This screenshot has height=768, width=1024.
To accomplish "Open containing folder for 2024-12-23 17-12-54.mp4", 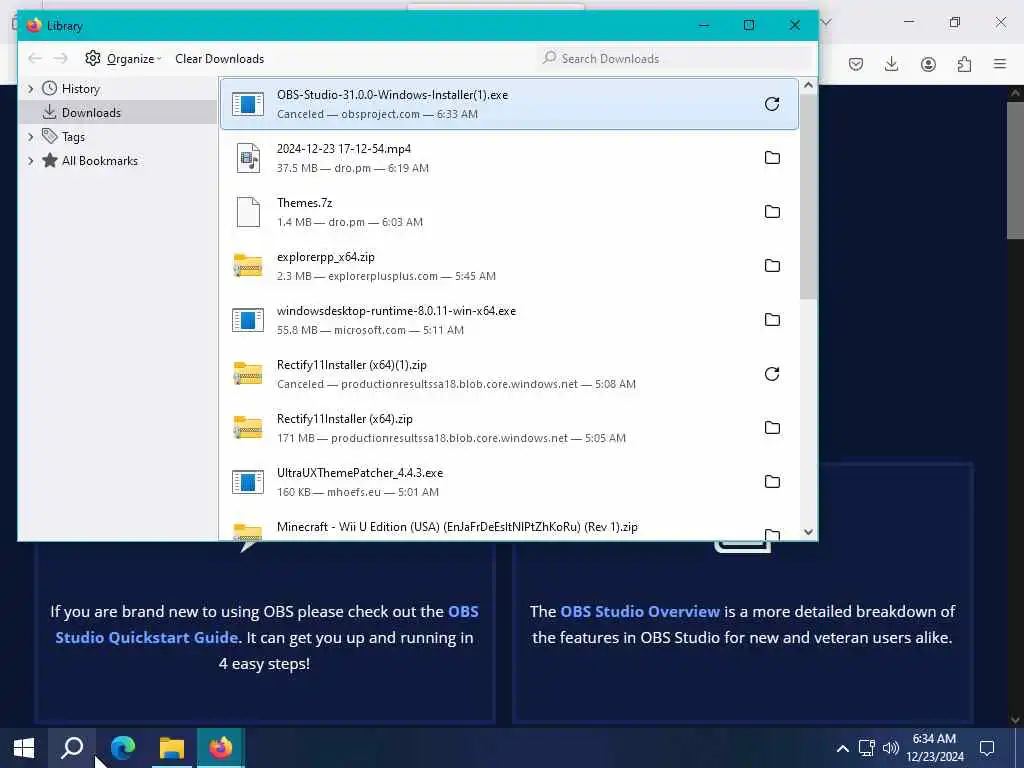I will pyautogui.click(x=772, y=158).
